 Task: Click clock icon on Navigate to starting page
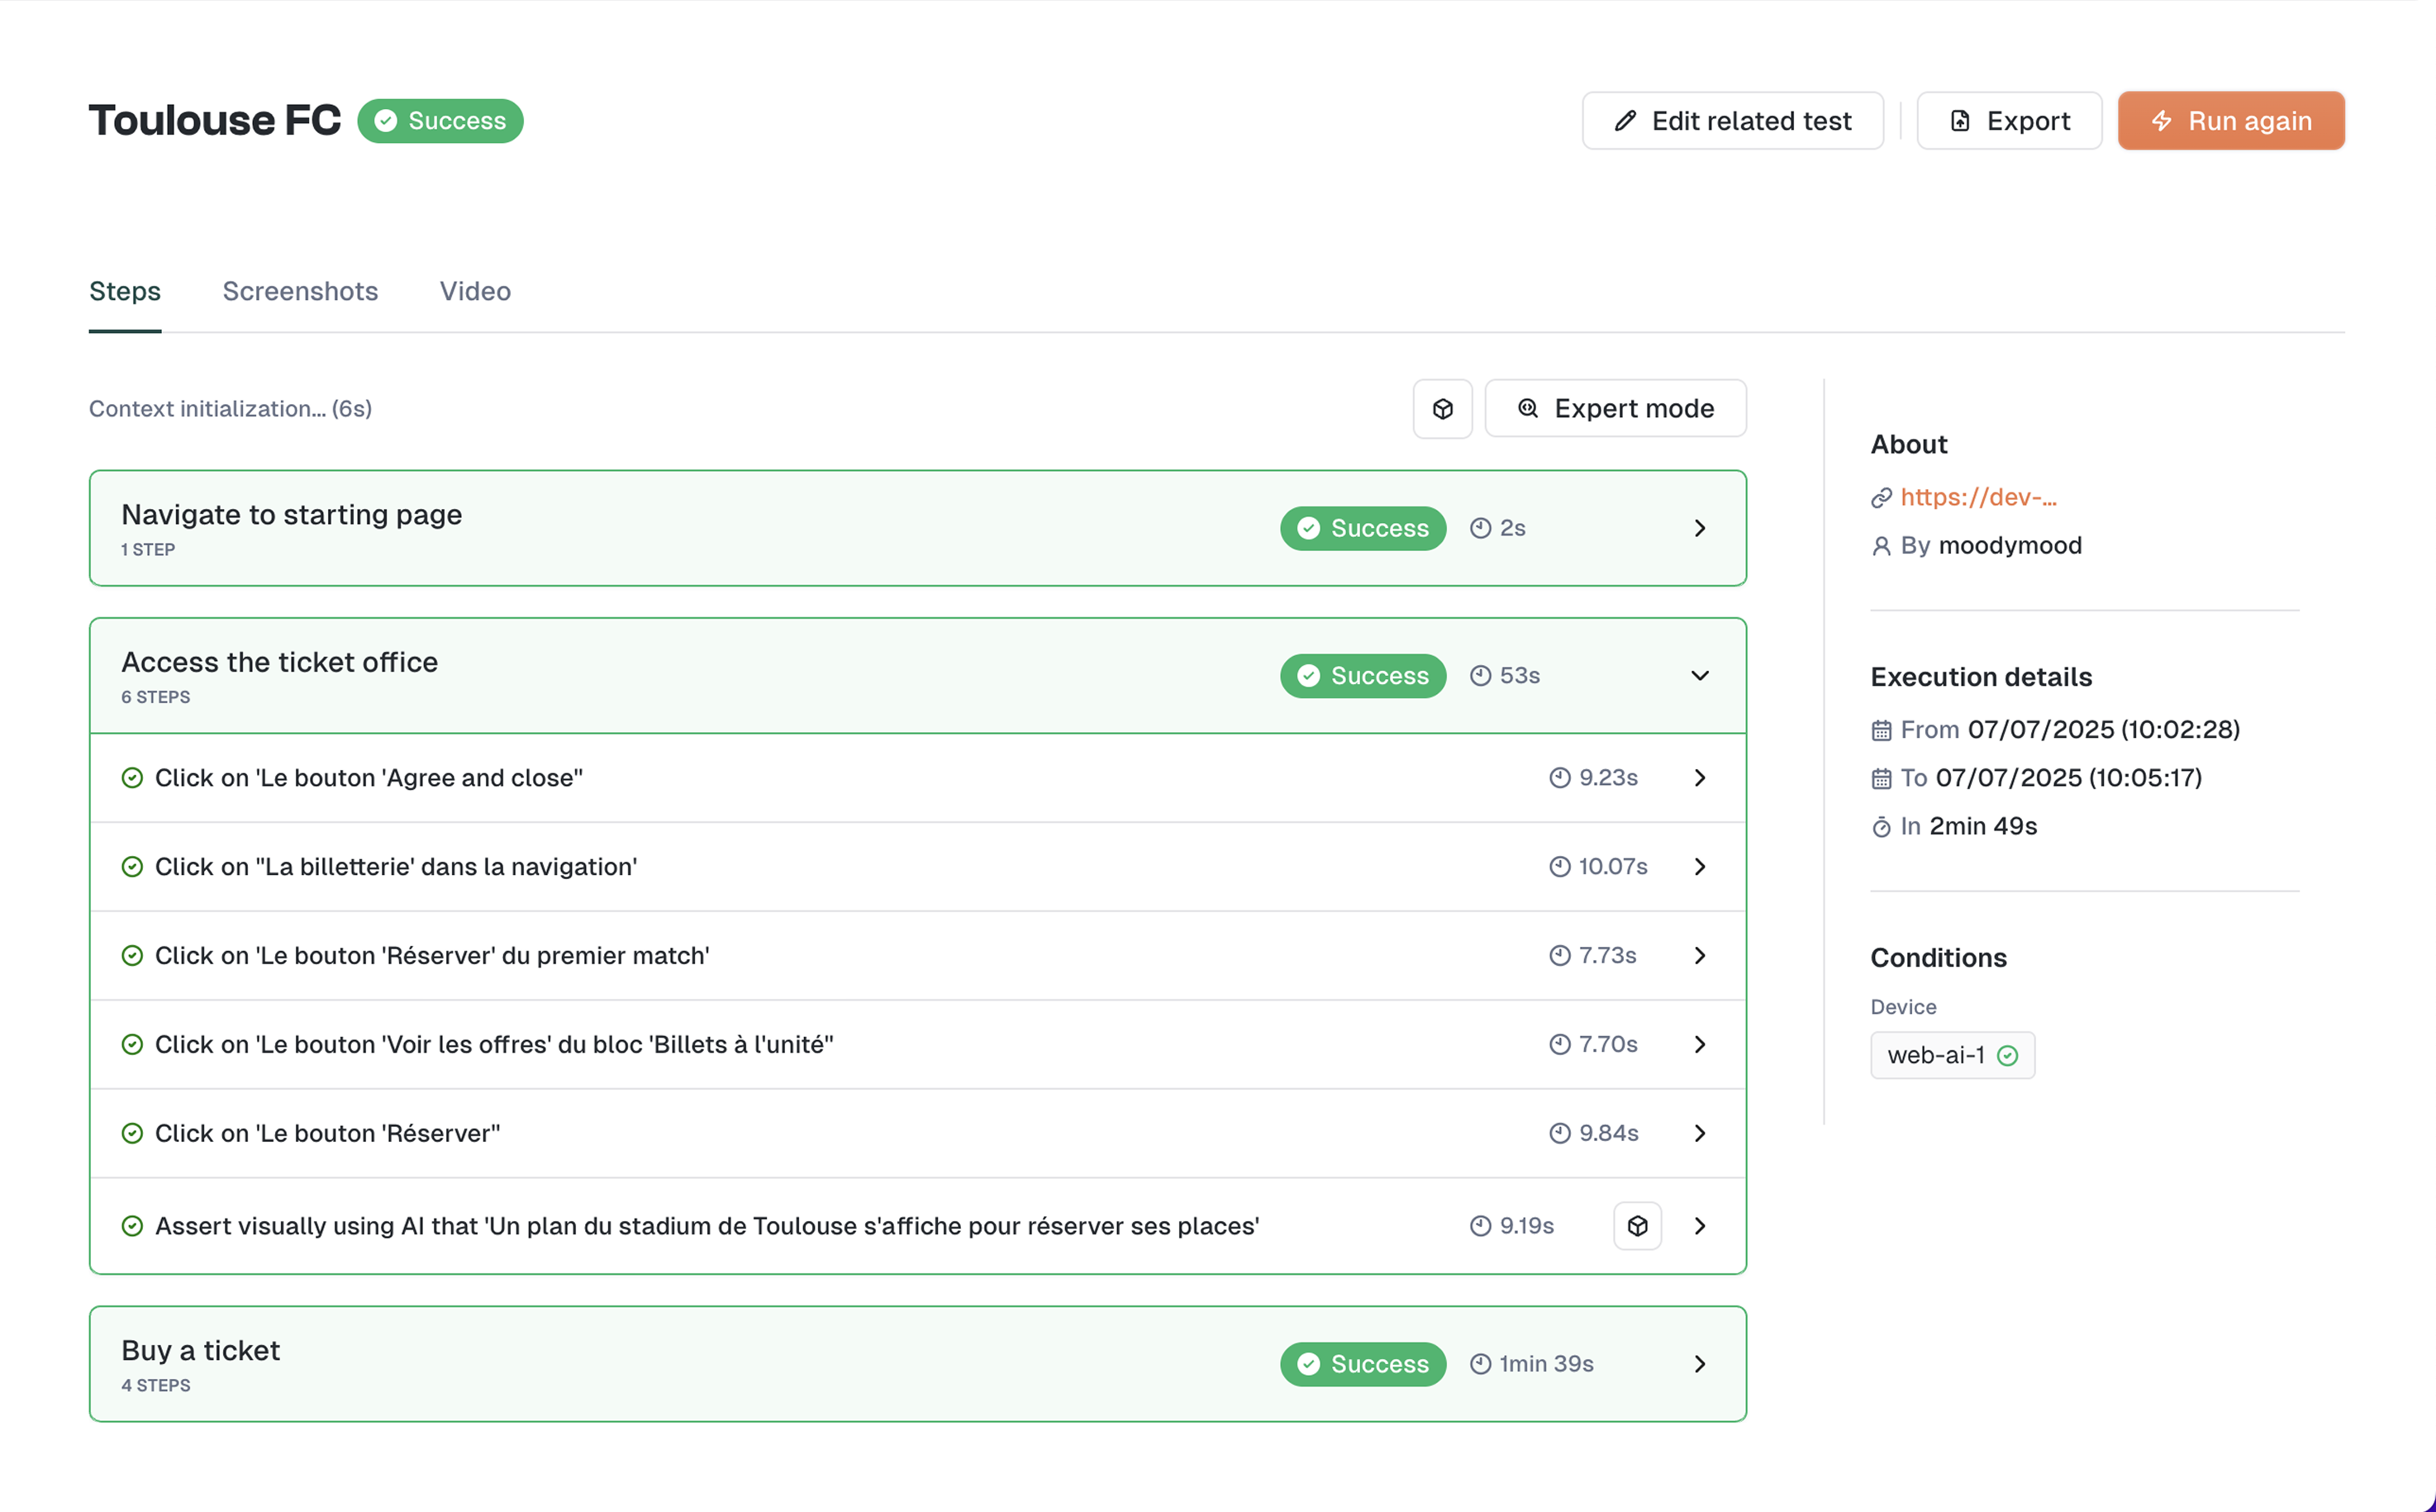pyautogui.click(x=1480, y=528)
